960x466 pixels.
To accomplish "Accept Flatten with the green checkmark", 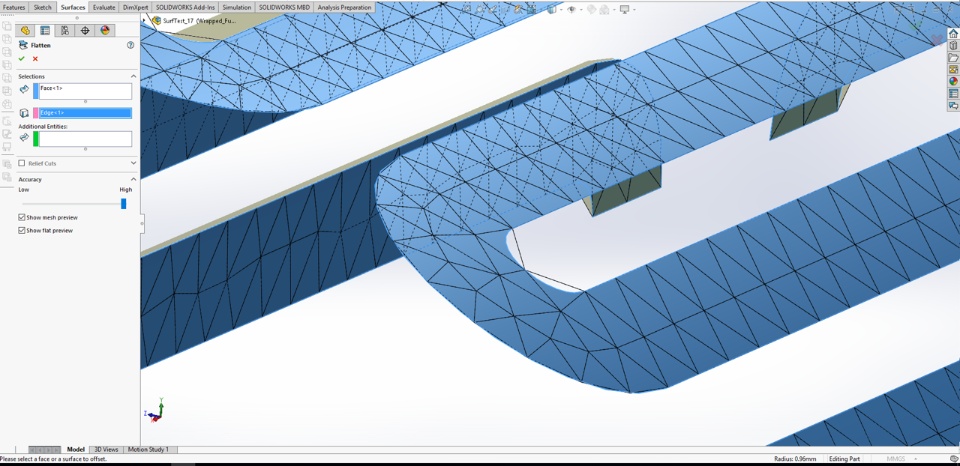I will (x=22, y=59).
